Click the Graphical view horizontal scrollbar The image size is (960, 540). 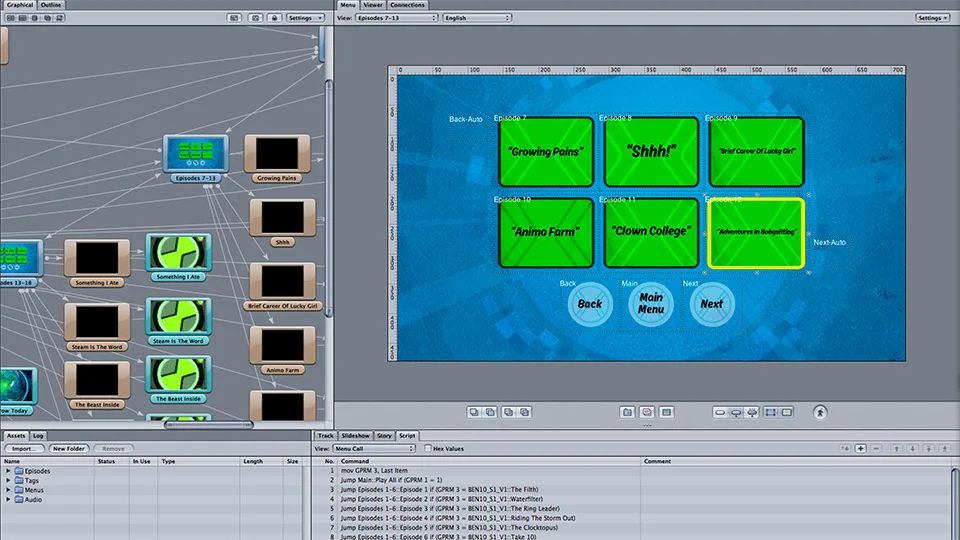(208, 424)
